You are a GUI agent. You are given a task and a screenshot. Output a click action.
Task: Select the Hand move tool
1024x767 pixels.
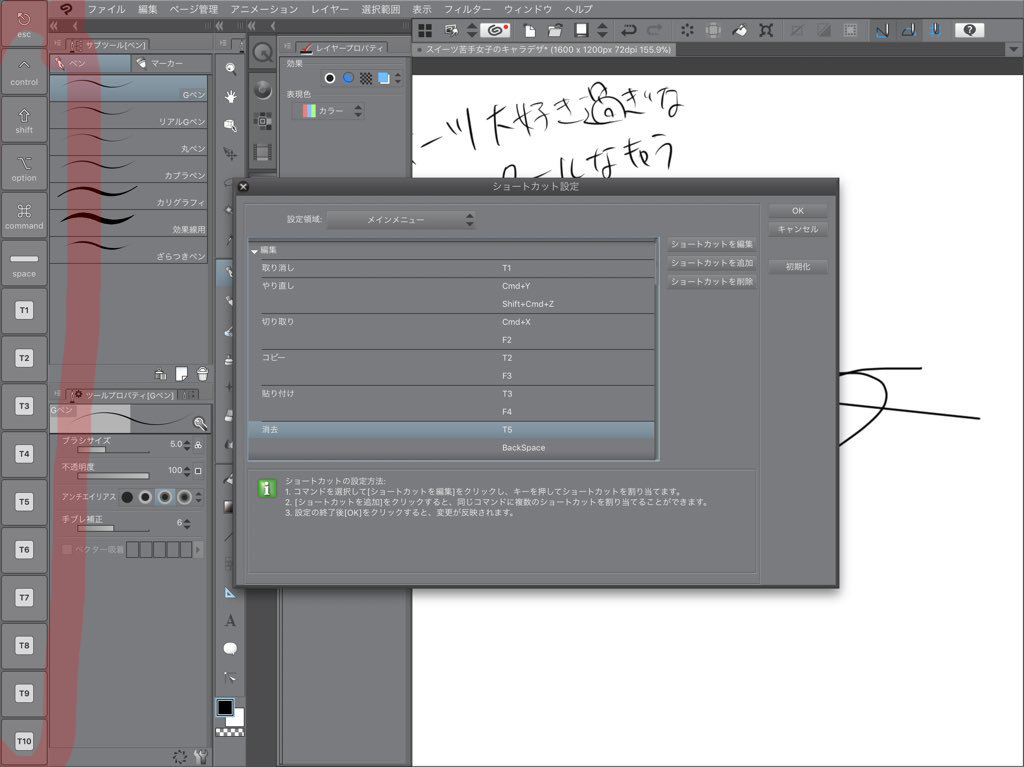(x=231, y=97)
